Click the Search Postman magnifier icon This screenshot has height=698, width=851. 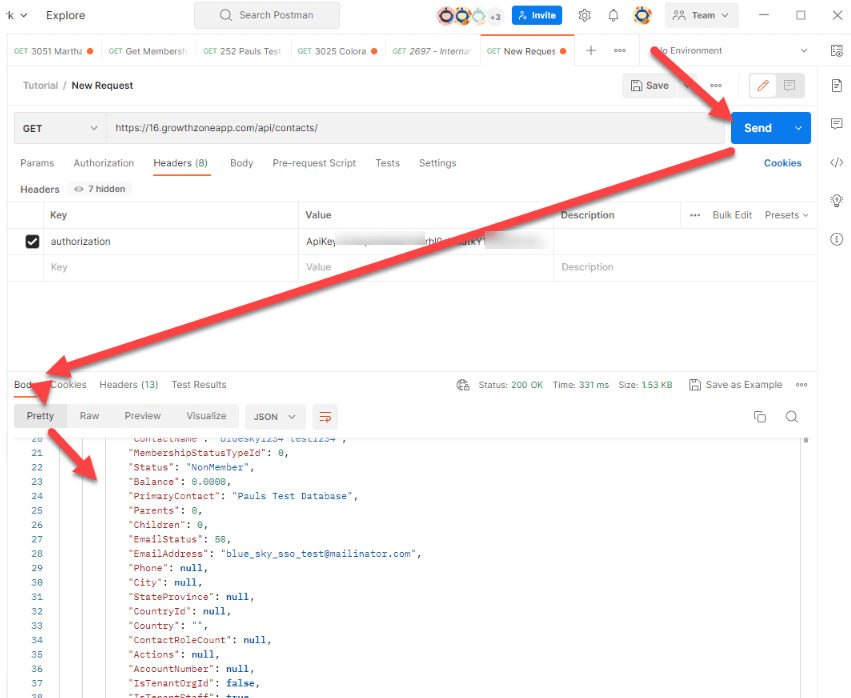click(x=226, y=15)
